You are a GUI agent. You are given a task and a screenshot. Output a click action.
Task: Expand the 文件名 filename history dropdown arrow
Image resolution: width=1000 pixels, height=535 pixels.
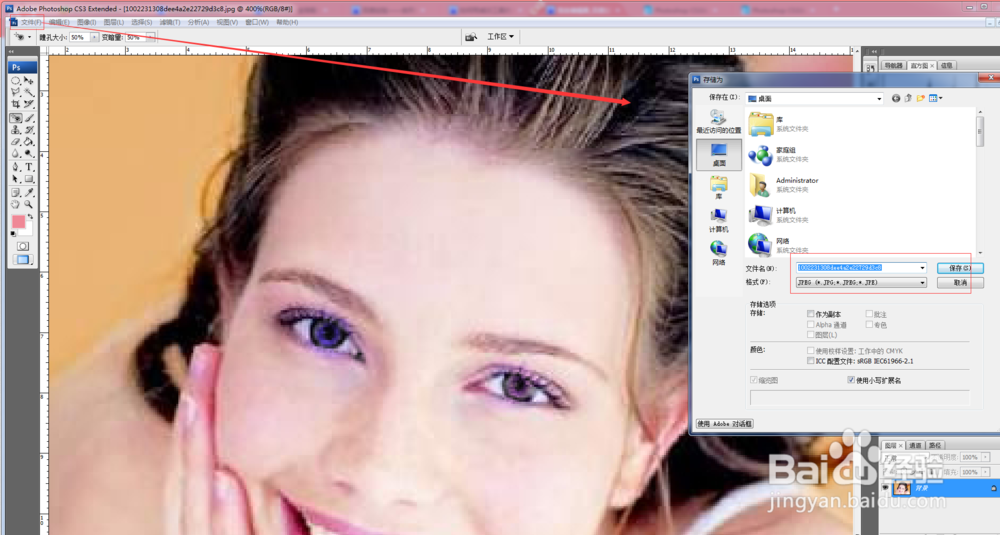point(922,268)
